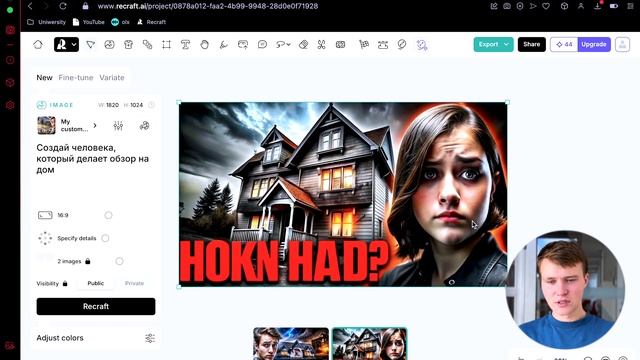Viewport: 640px width, 360px height.
Task: Switch to the New tab
Action: (x=44, y=78)
